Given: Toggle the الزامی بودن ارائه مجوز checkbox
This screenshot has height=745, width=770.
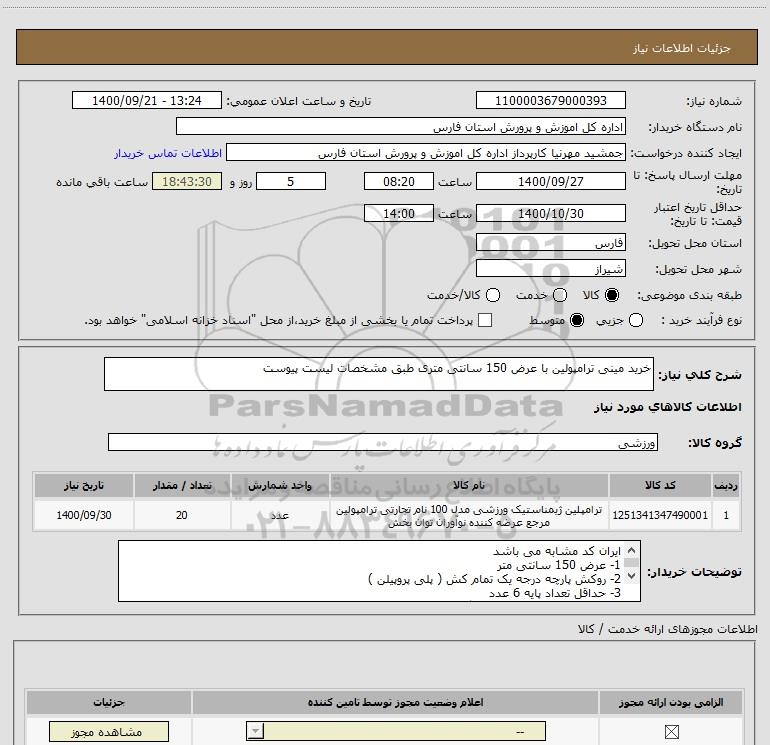Looking at the screenshot, I should coord(671,732).
